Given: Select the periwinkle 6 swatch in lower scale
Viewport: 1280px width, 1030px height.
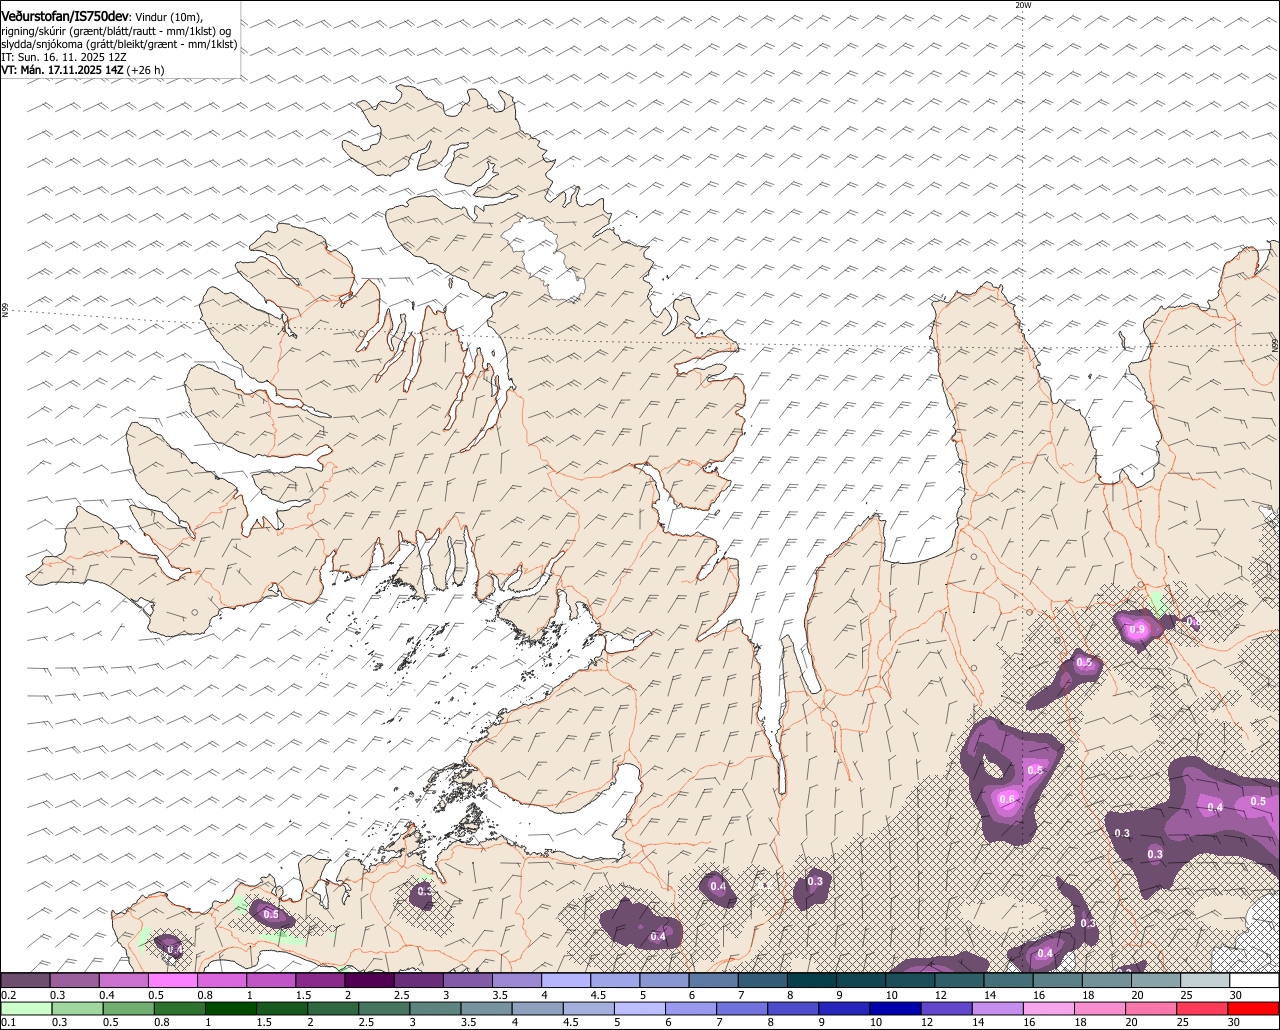Looking at the screenshot, I should click(692, 1008).
